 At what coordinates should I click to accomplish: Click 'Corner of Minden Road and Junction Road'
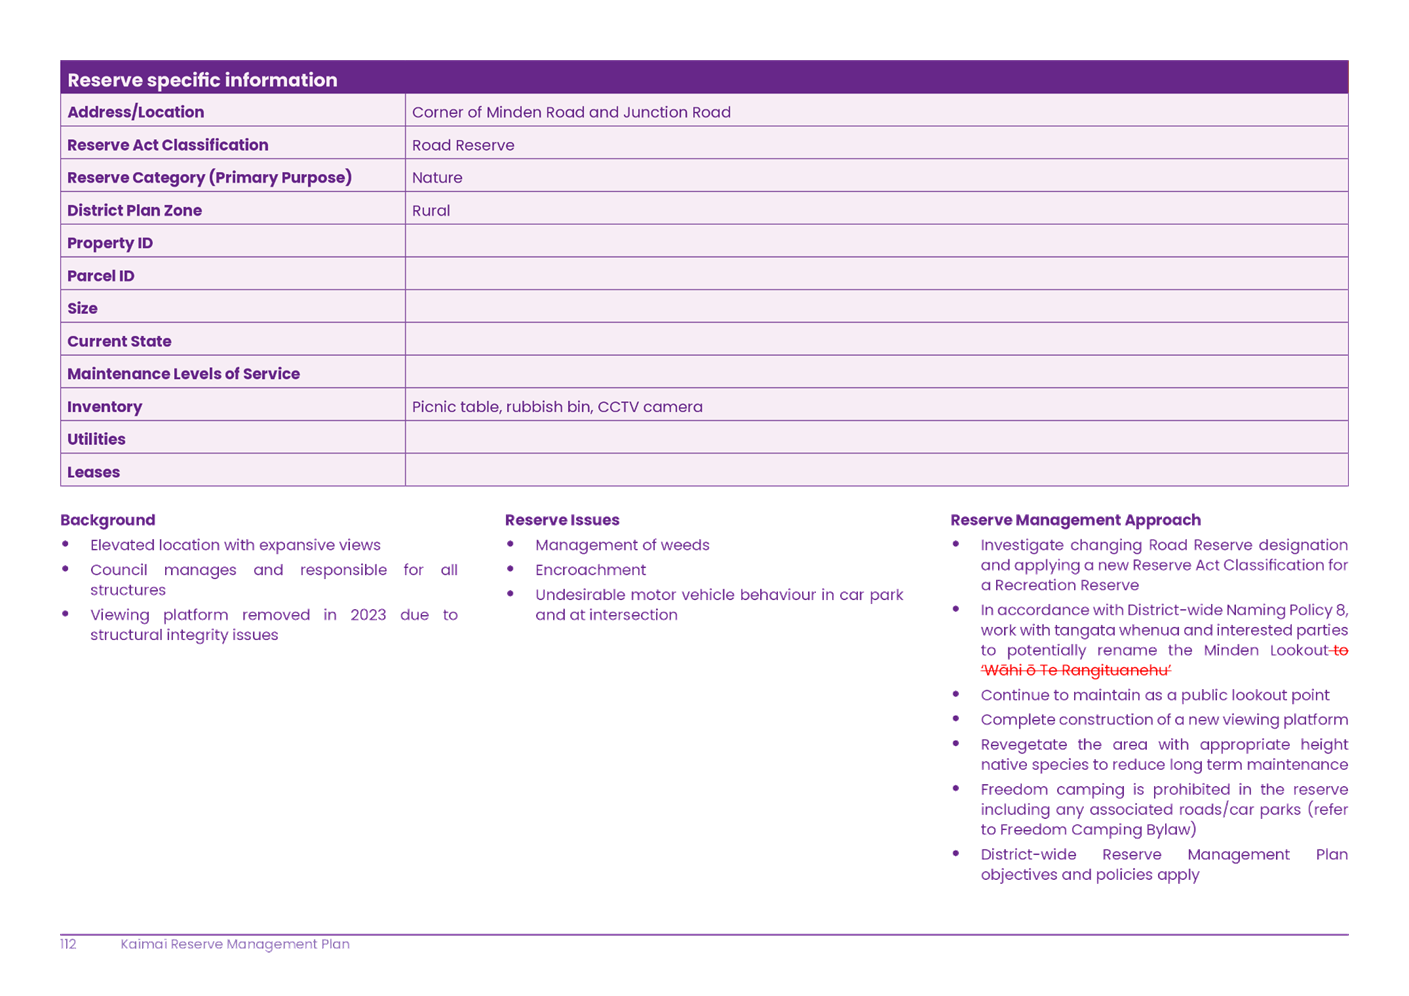pyautogui.click(x=571, y=112)
